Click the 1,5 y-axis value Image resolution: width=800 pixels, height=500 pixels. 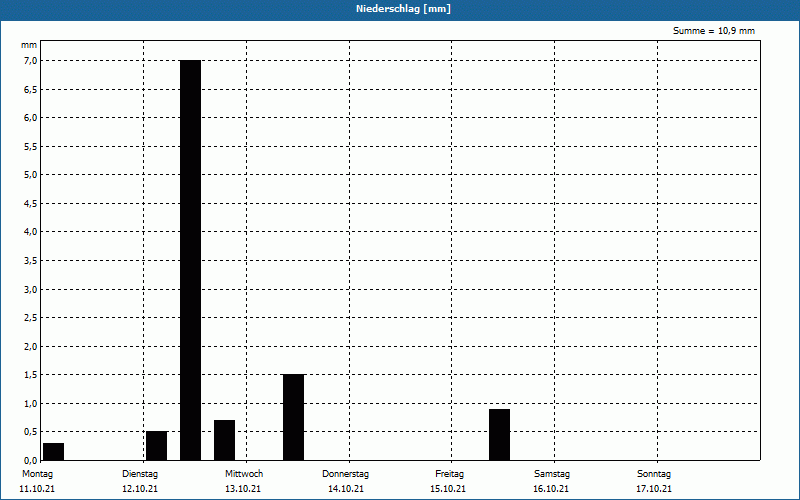pos(31,375)
